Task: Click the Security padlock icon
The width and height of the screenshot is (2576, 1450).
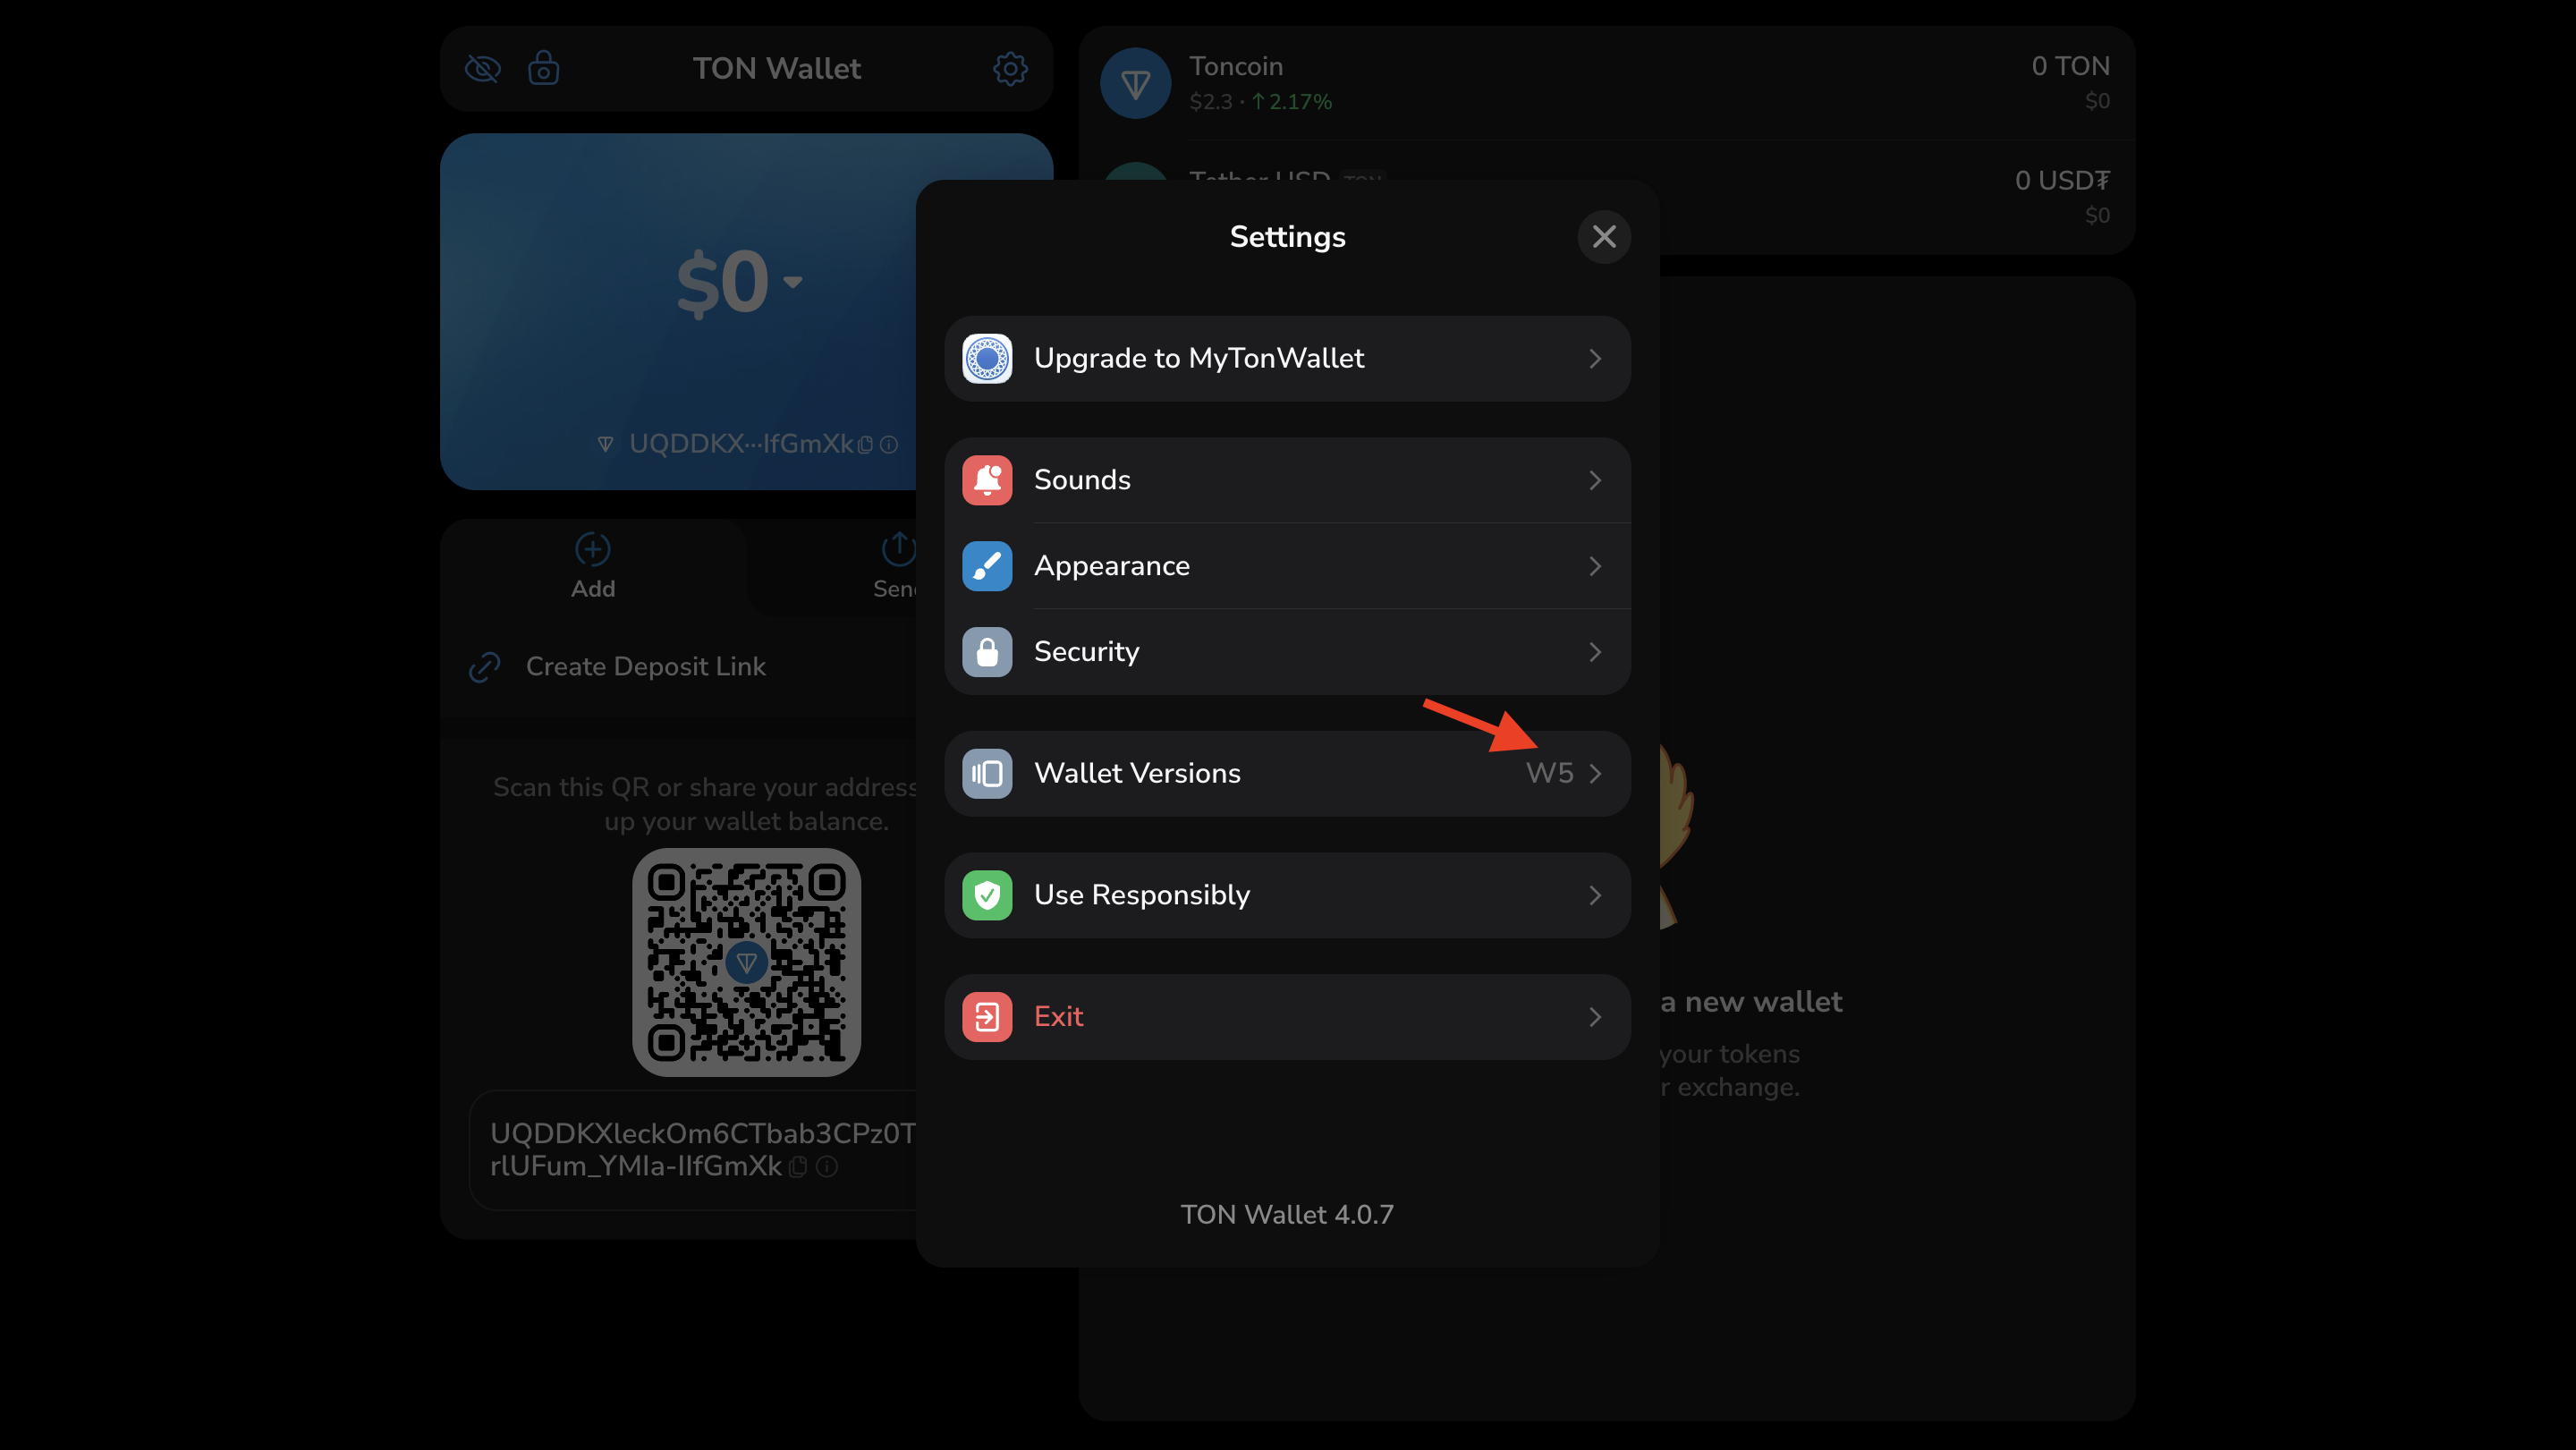Action: tap(987, 652)
